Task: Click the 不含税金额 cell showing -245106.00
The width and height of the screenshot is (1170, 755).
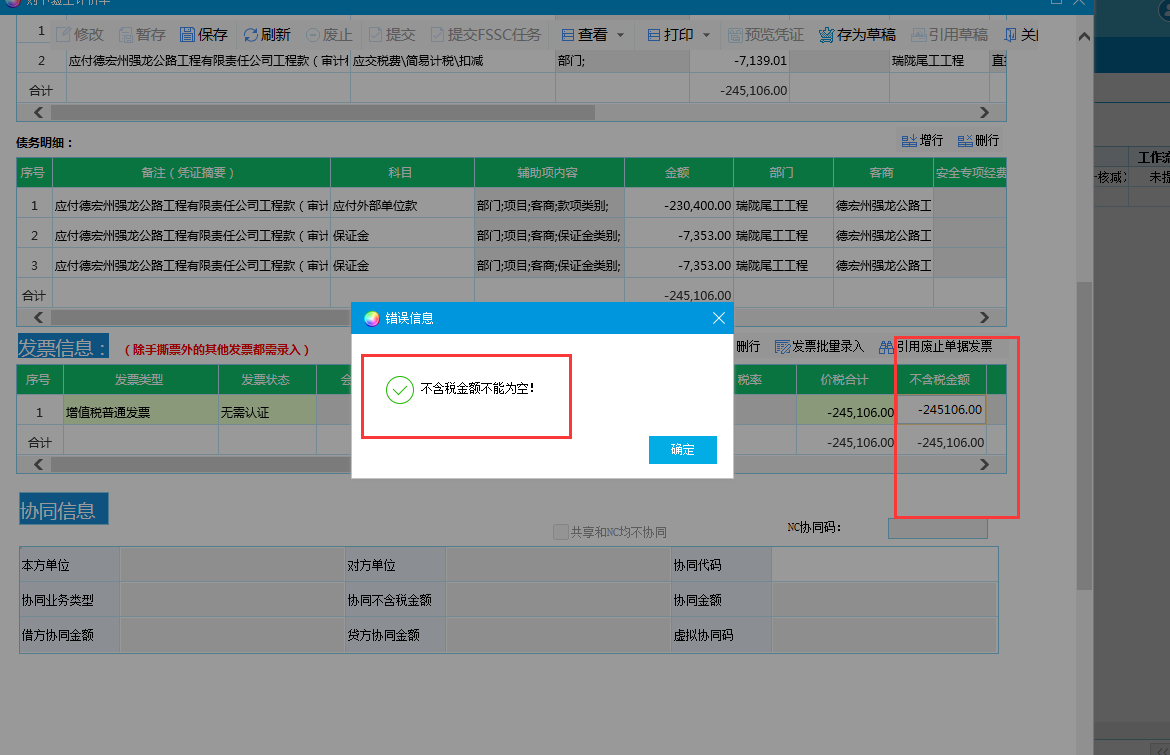Action: tap(941, 410)
